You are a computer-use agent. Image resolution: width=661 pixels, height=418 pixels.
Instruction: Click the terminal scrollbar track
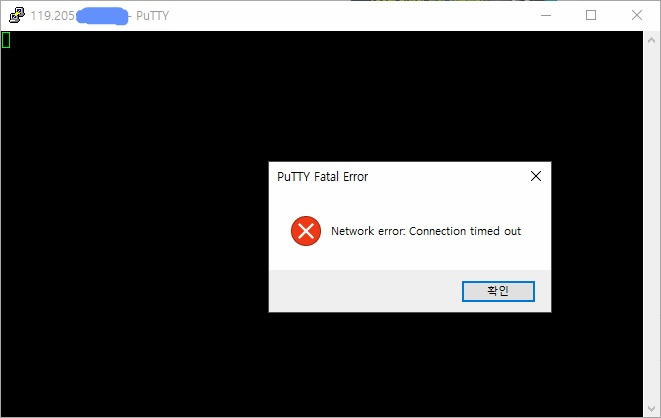[x=651, y=224]
